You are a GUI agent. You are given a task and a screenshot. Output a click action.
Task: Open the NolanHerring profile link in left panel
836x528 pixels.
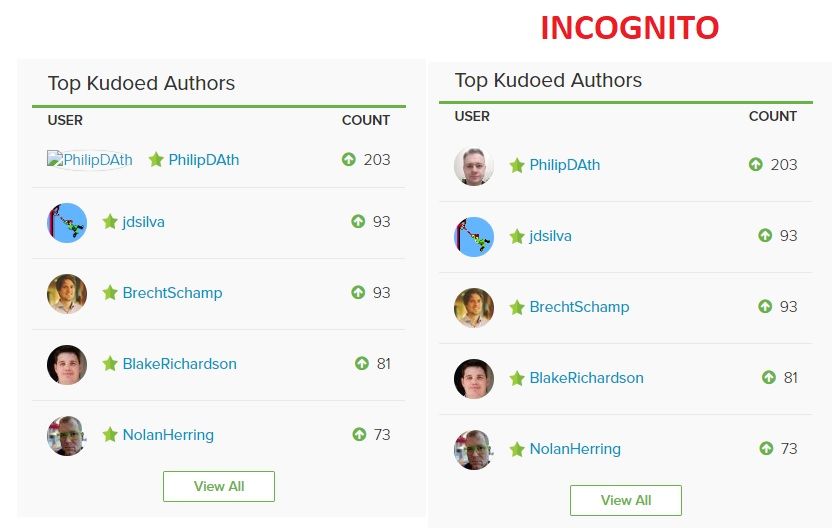(168, 435)
